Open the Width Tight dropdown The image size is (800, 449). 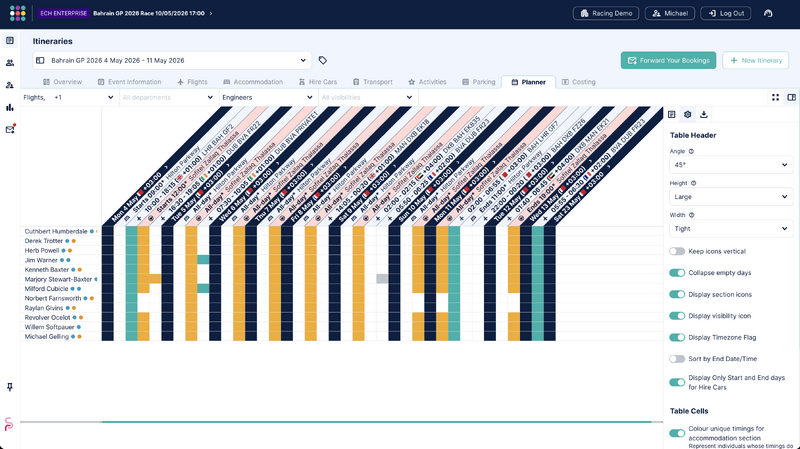point(731,229)
